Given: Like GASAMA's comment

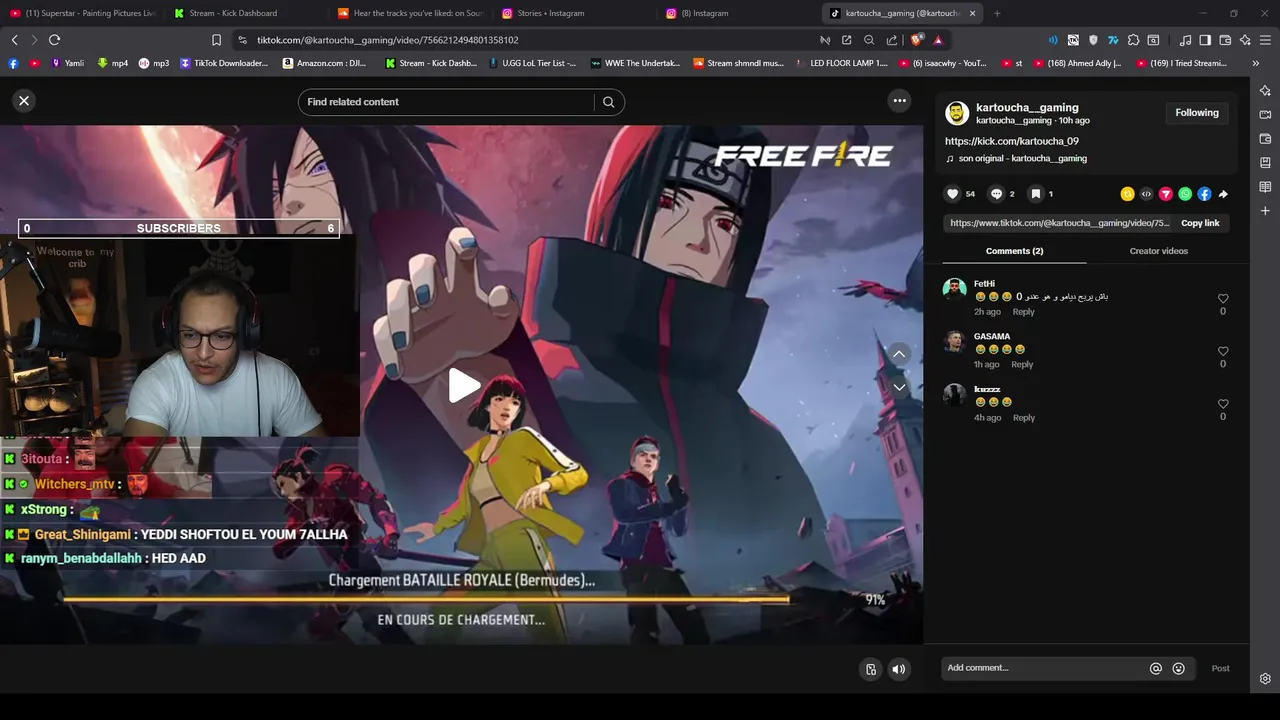Looking at the screenshot, I should click(1223, 352).
